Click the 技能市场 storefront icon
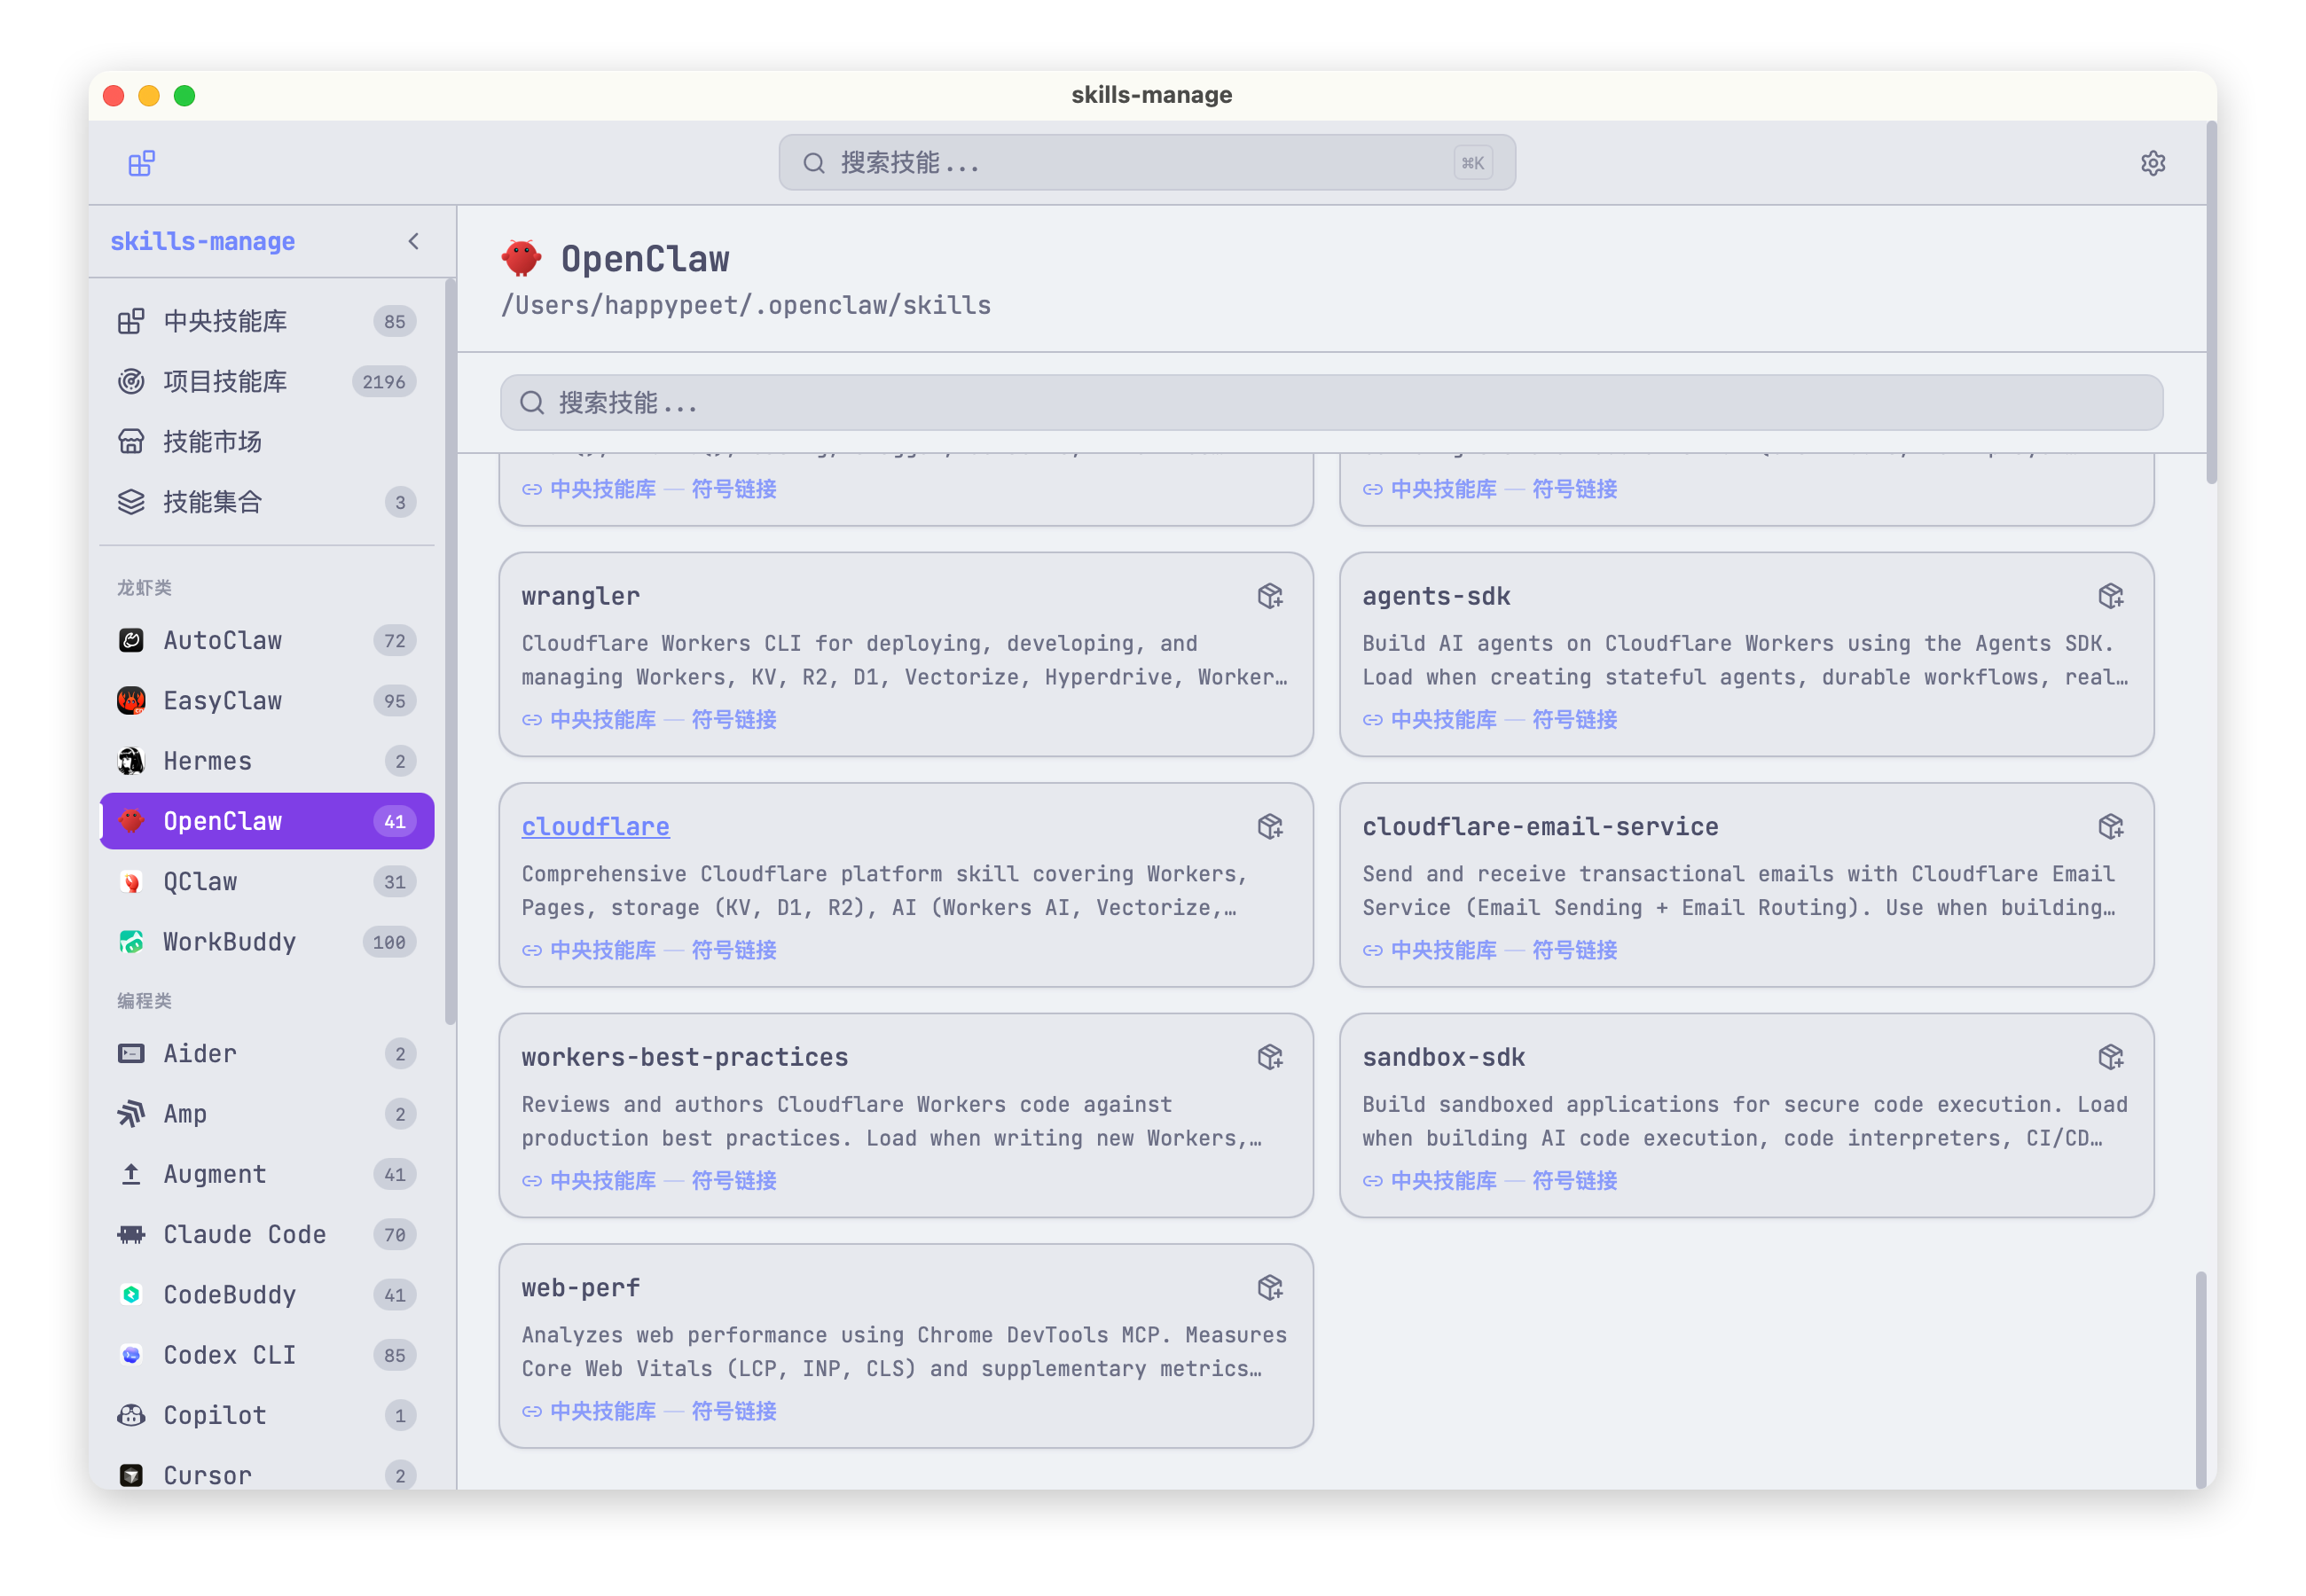This screenshot has height=1596, width=2306. tap(131, 441)
